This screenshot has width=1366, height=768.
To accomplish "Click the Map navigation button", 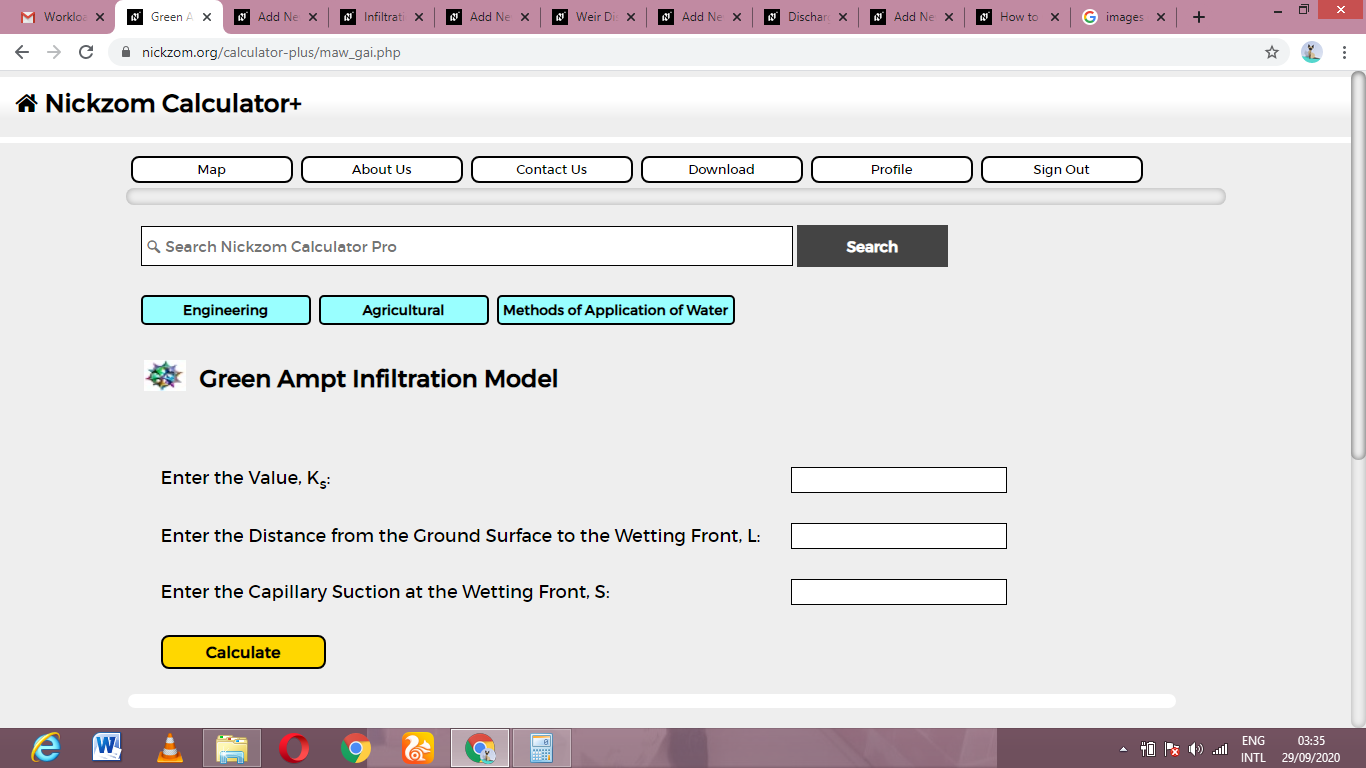I will click(212, 169).
